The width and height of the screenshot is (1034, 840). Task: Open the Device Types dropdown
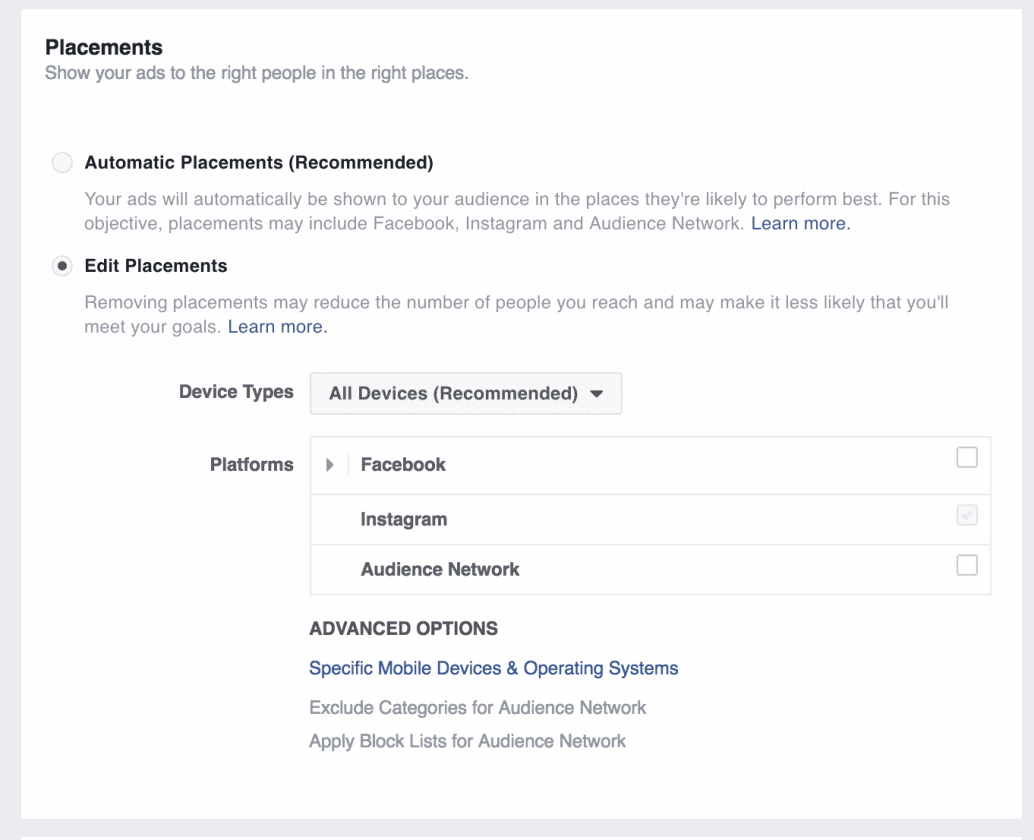(465, 393)
